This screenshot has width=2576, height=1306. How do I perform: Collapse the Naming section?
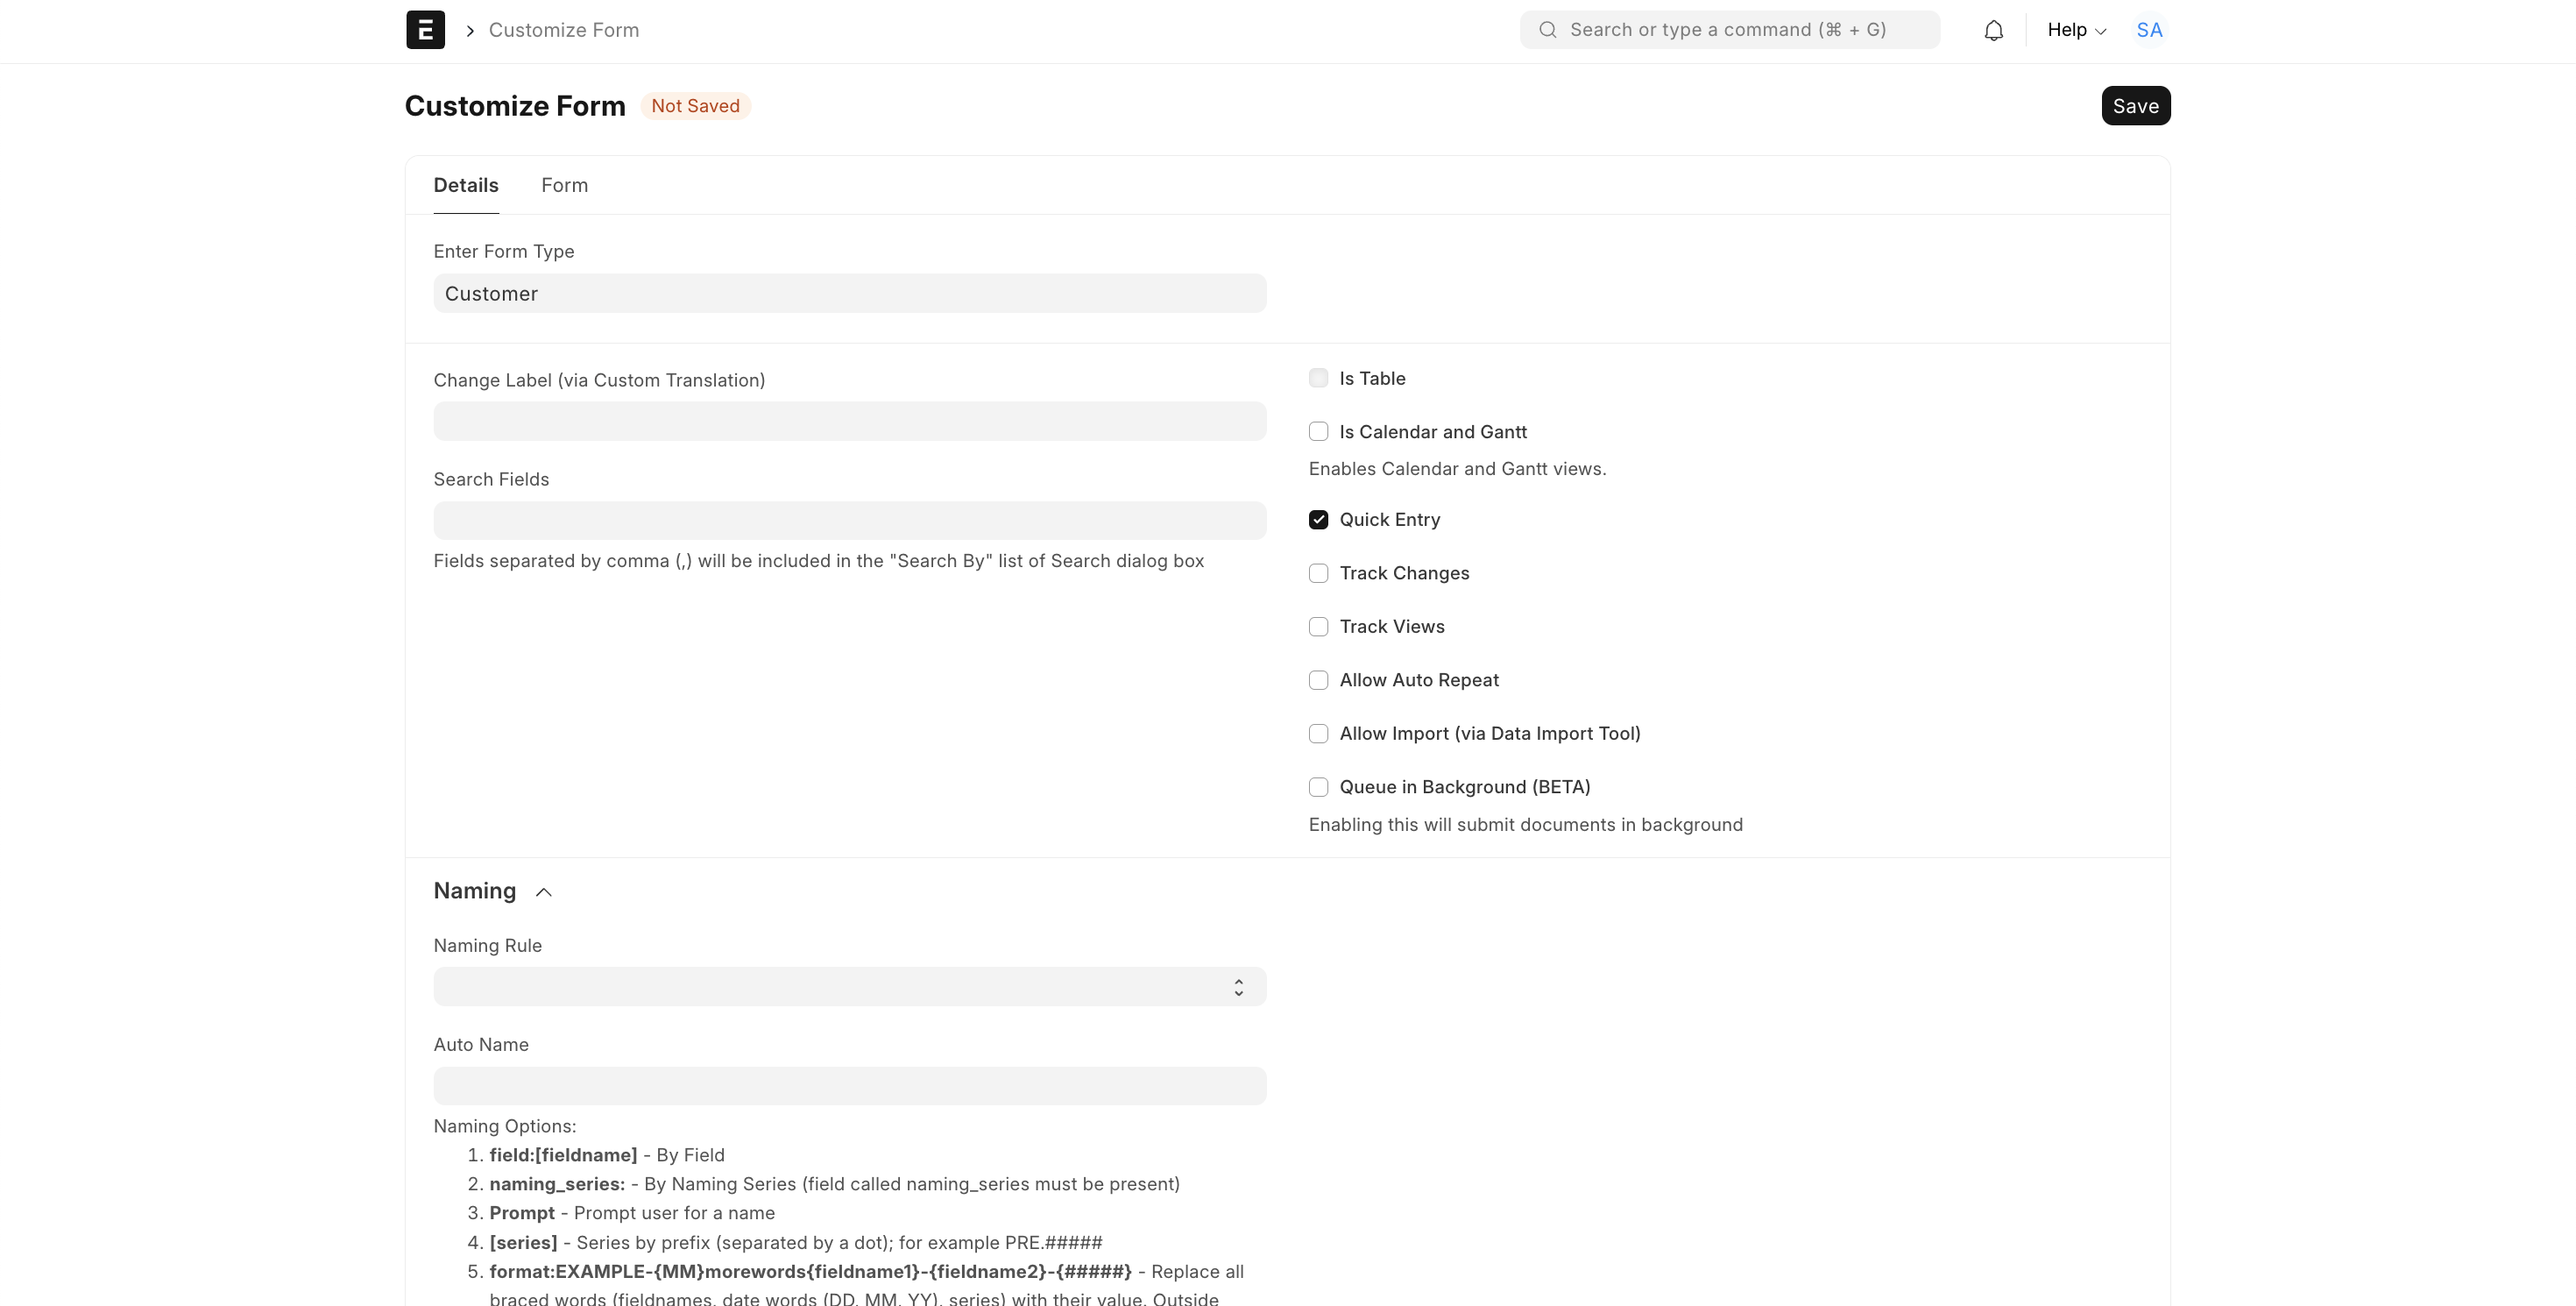click(543, 892)
